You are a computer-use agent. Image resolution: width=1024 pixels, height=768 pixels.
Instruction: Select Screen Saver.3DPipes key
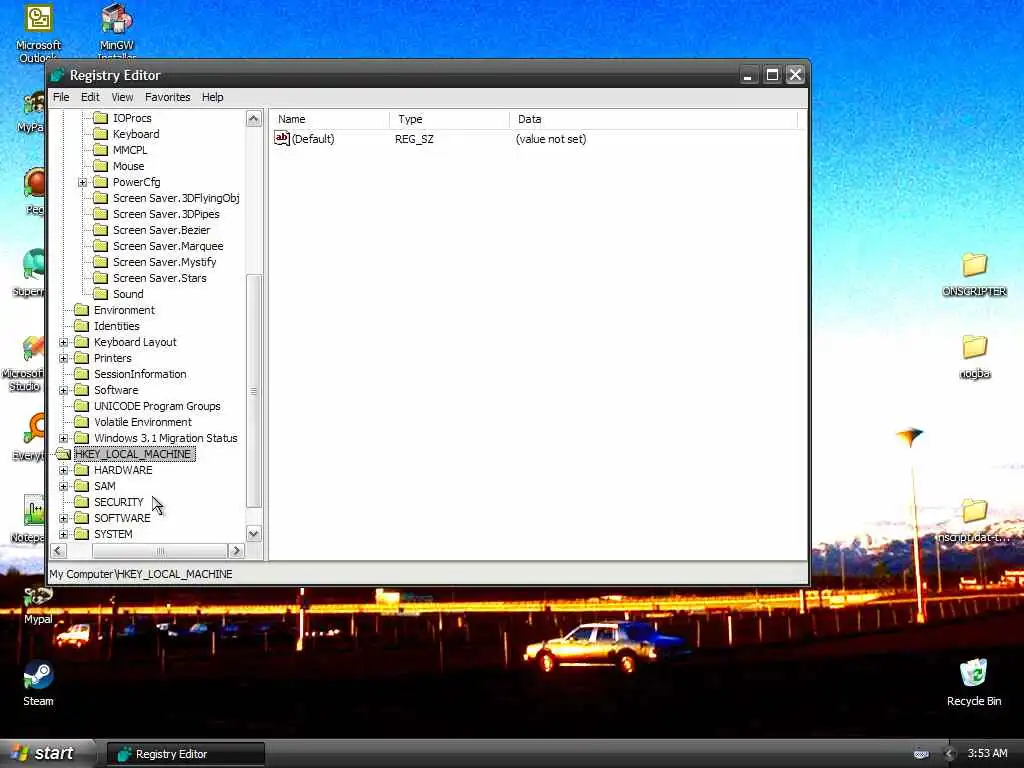click(x=166, y=214)
